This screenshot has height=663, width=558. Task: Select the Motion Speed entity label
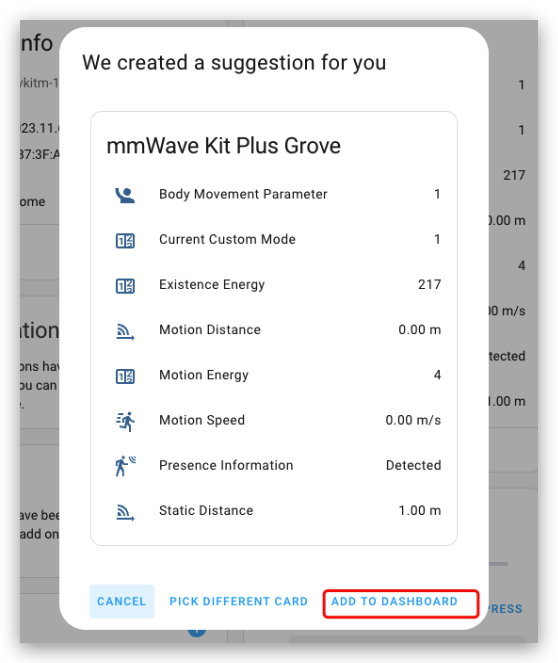click(202, 420)
